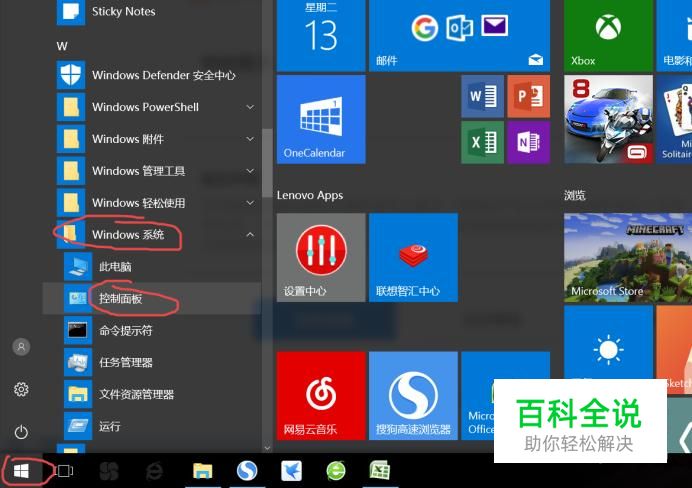Expand the Windows 轻松使用 chevron
The height and width of the screenshot is (488, 692).
[x=250, y=203]
